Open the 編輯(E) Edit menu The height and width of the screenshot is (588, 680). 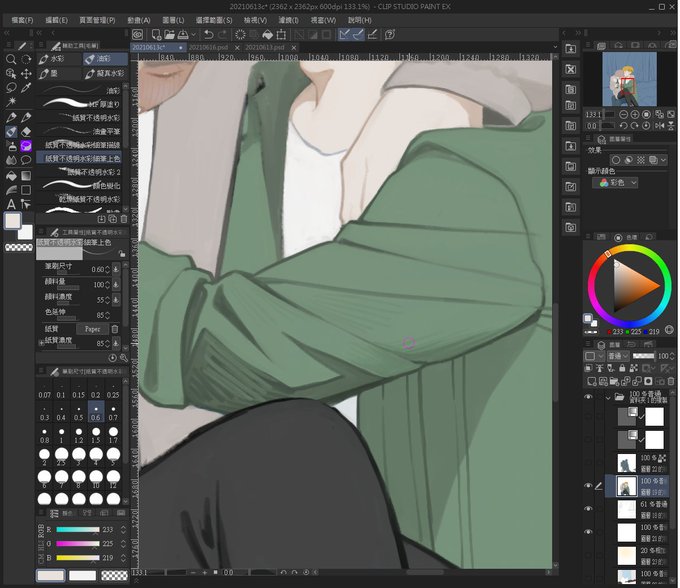pos(56,20)
